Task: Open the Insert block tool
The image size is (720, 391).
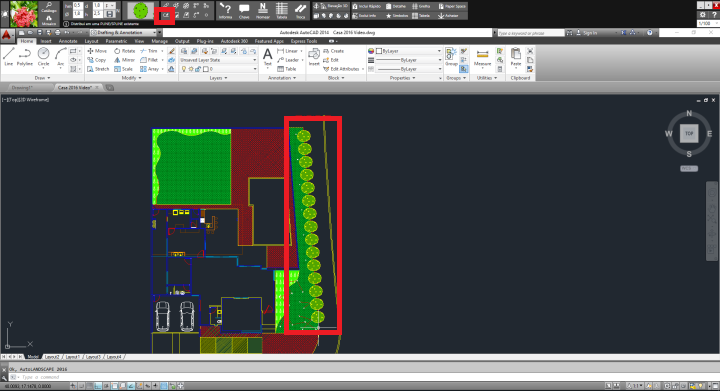Action: click(x=314, y=57)
